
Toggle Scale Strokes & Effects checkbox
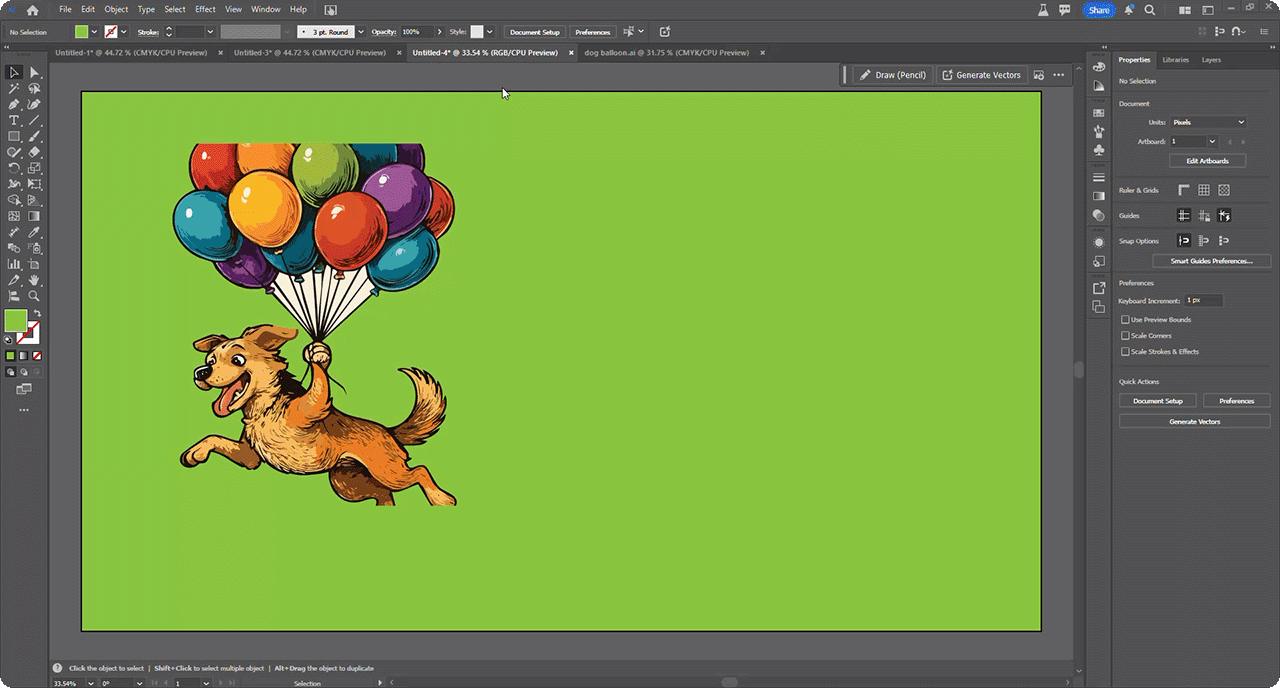point(1125,352)
